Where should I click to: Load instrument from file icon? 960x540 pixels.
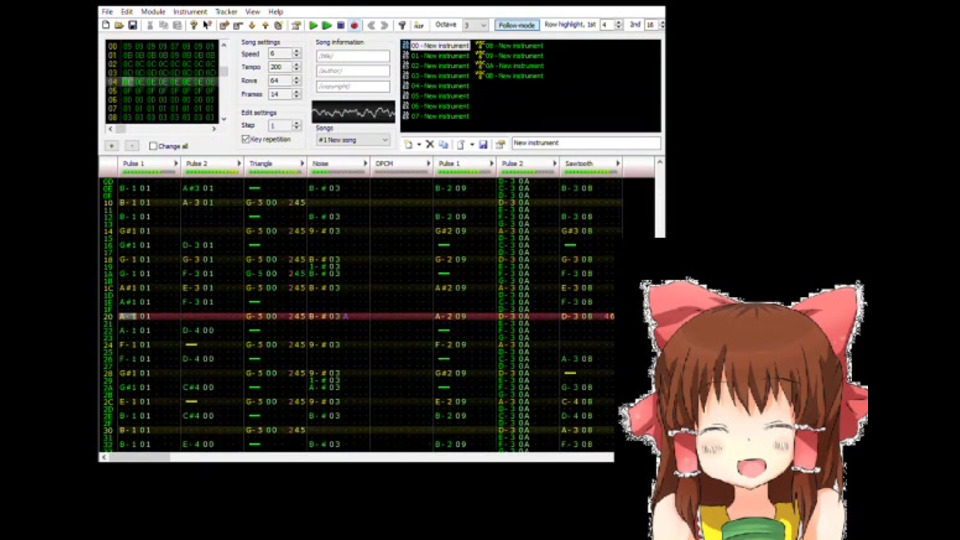(461, 144)
